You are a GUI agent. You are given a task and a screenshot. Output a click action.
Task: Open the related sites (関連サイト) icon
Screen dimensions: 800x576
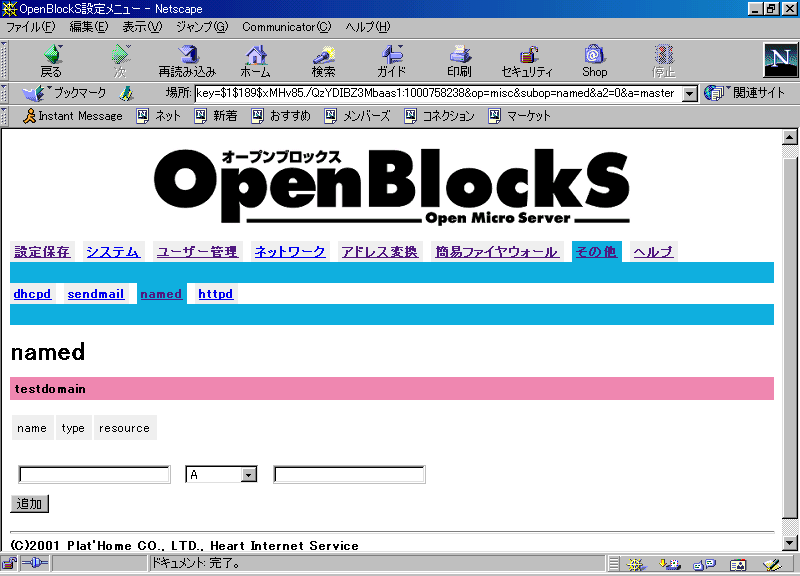pyautogui.click(x=744, y=93)
